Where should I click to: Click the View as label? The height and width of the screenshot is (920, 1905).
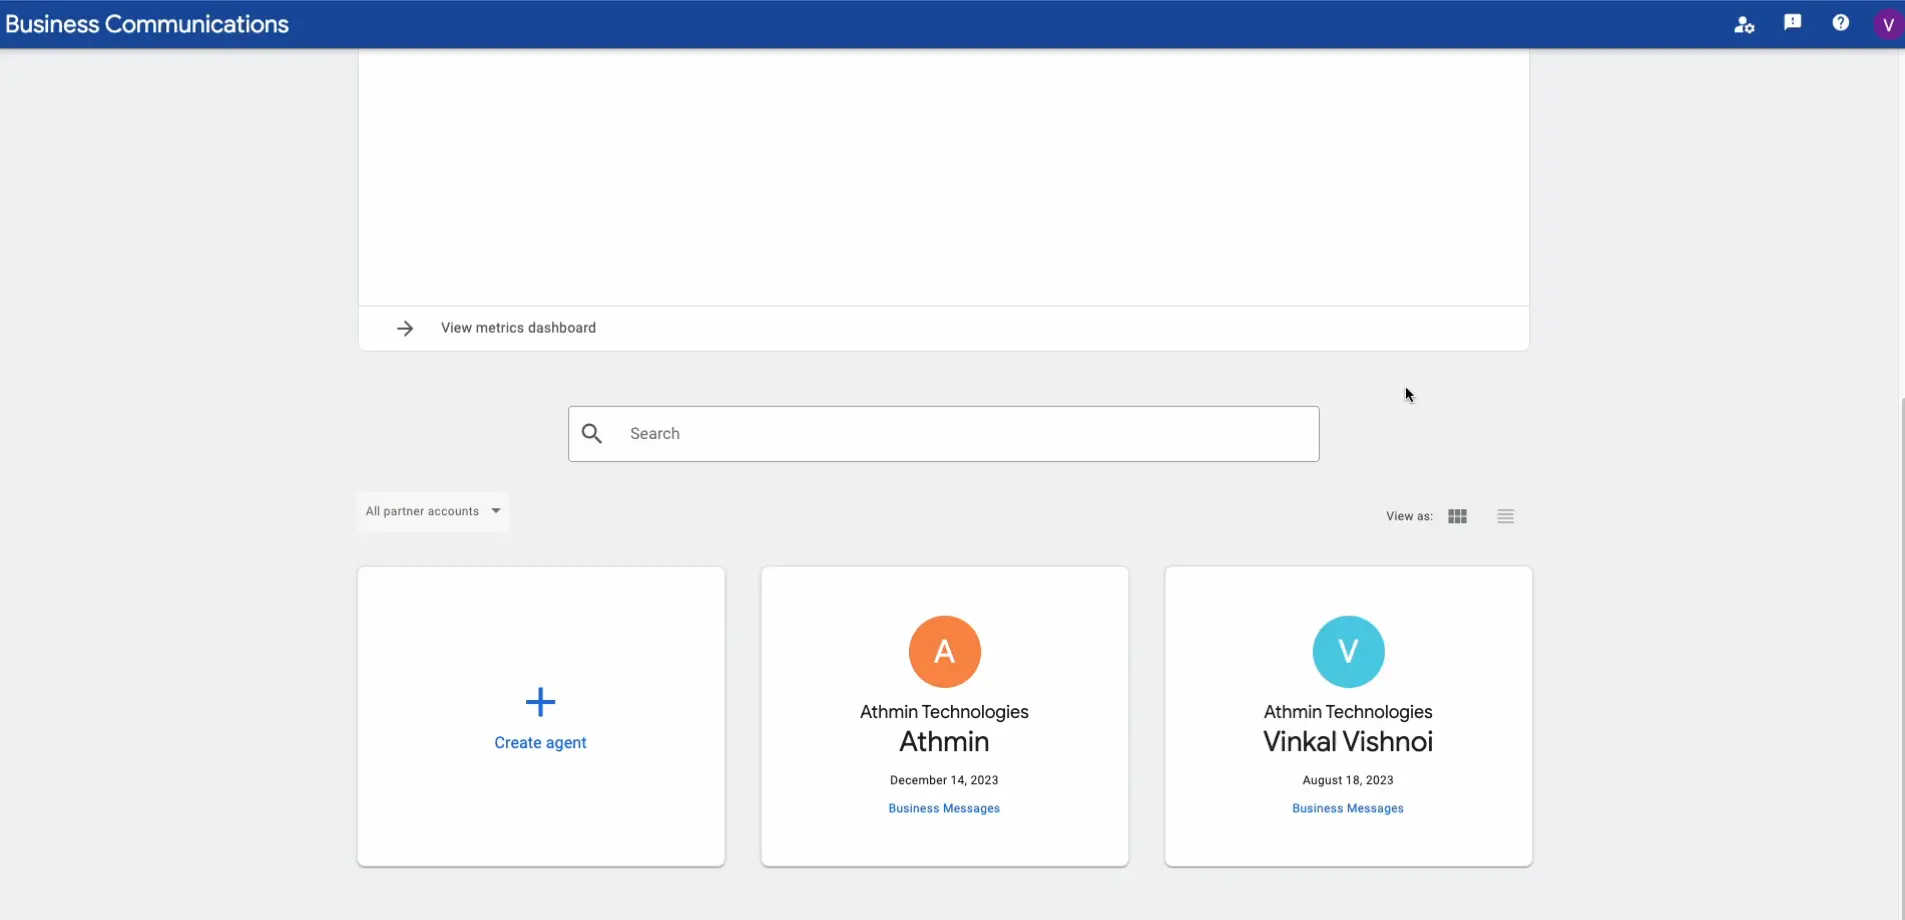click(x=1409, y=516)
